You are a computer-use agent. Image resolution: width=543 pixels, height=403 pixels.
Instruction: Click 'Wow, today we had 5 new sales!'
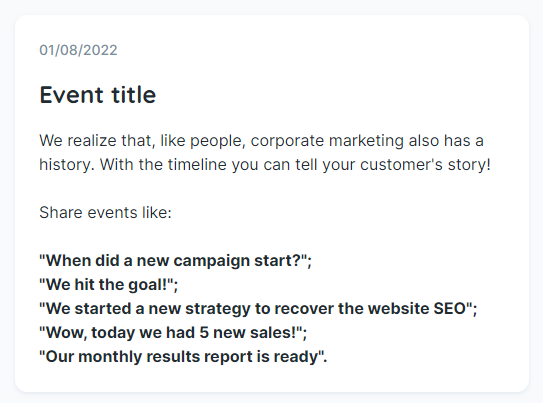(x=173, y=332)
